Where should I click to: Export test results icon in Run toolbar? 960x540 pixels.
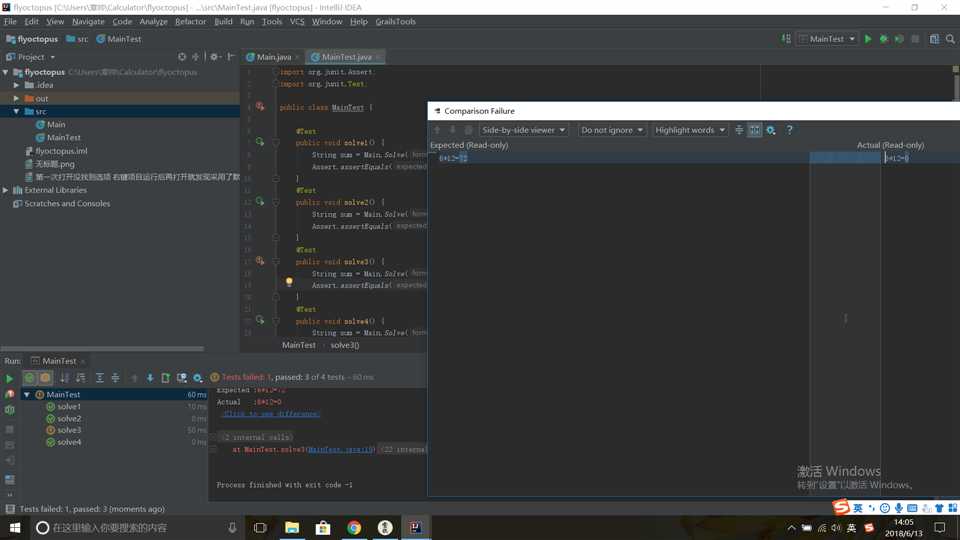[165, 378]
